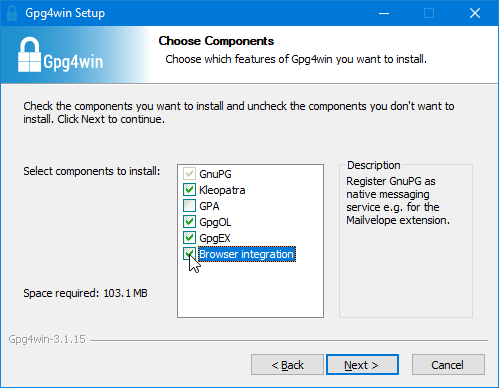Uncheck the Kleopatra component checkbox
This screenshot has width=499, height=388.
(x=189, y=190)
